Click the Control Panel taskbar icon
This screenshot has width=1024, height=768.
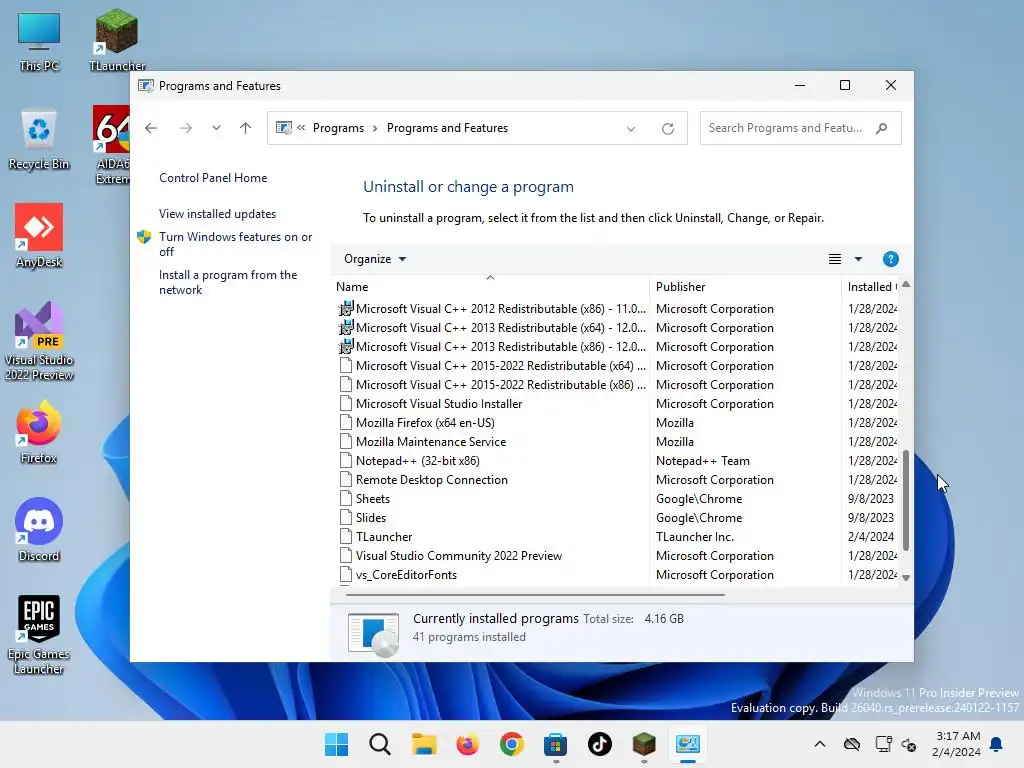688,744
